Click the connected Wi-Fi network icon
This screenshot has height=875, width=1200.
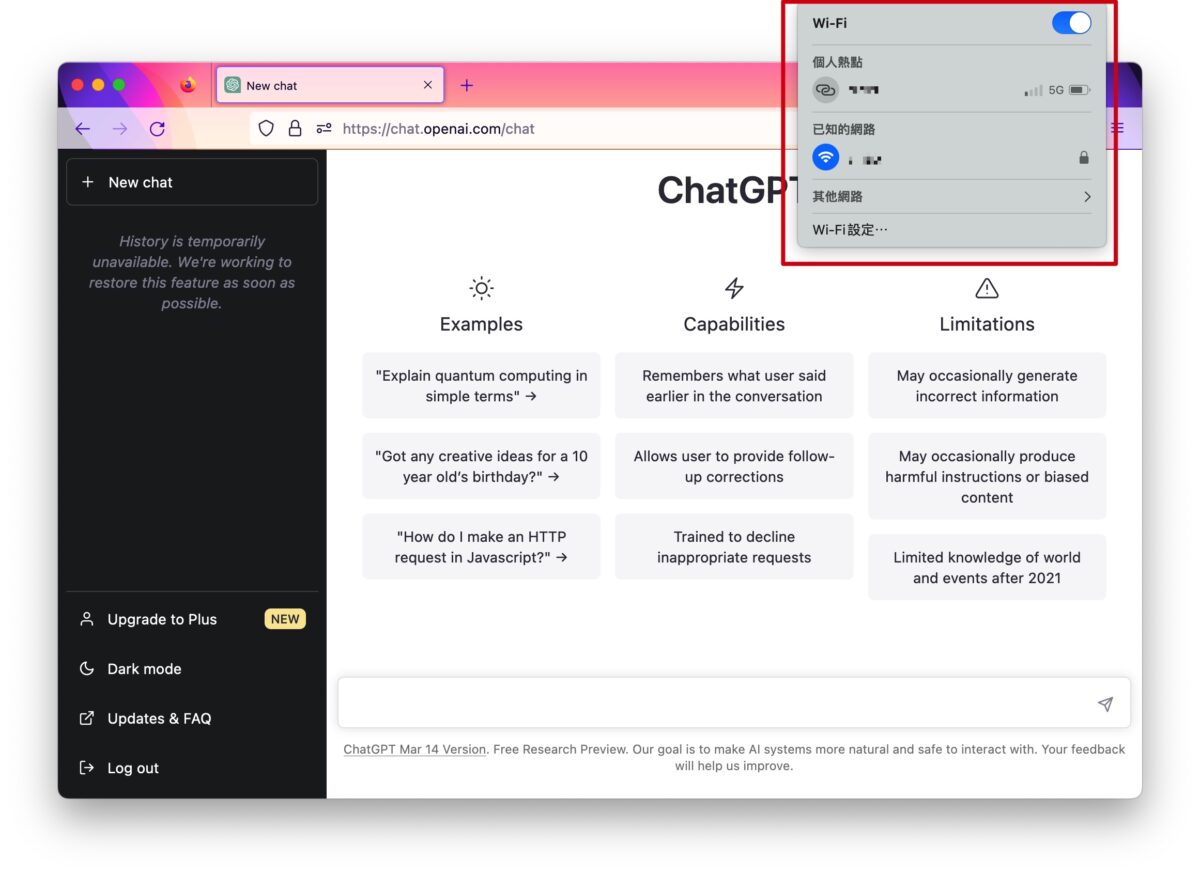[825, 158]
